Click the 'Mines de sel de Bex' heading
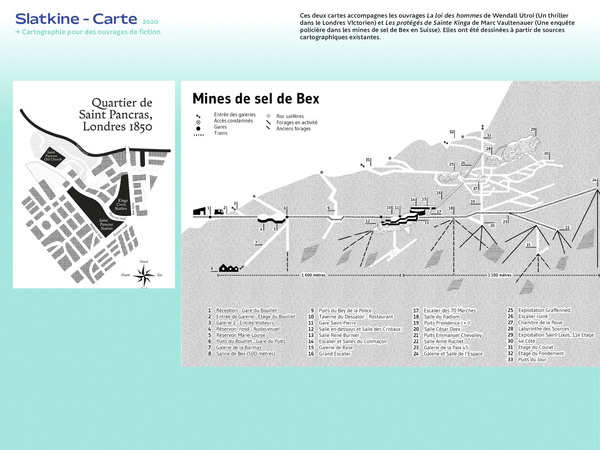Image resolution: width=600 pixels, height=450 pixels. pyautogui.click(x=256, y=99)
